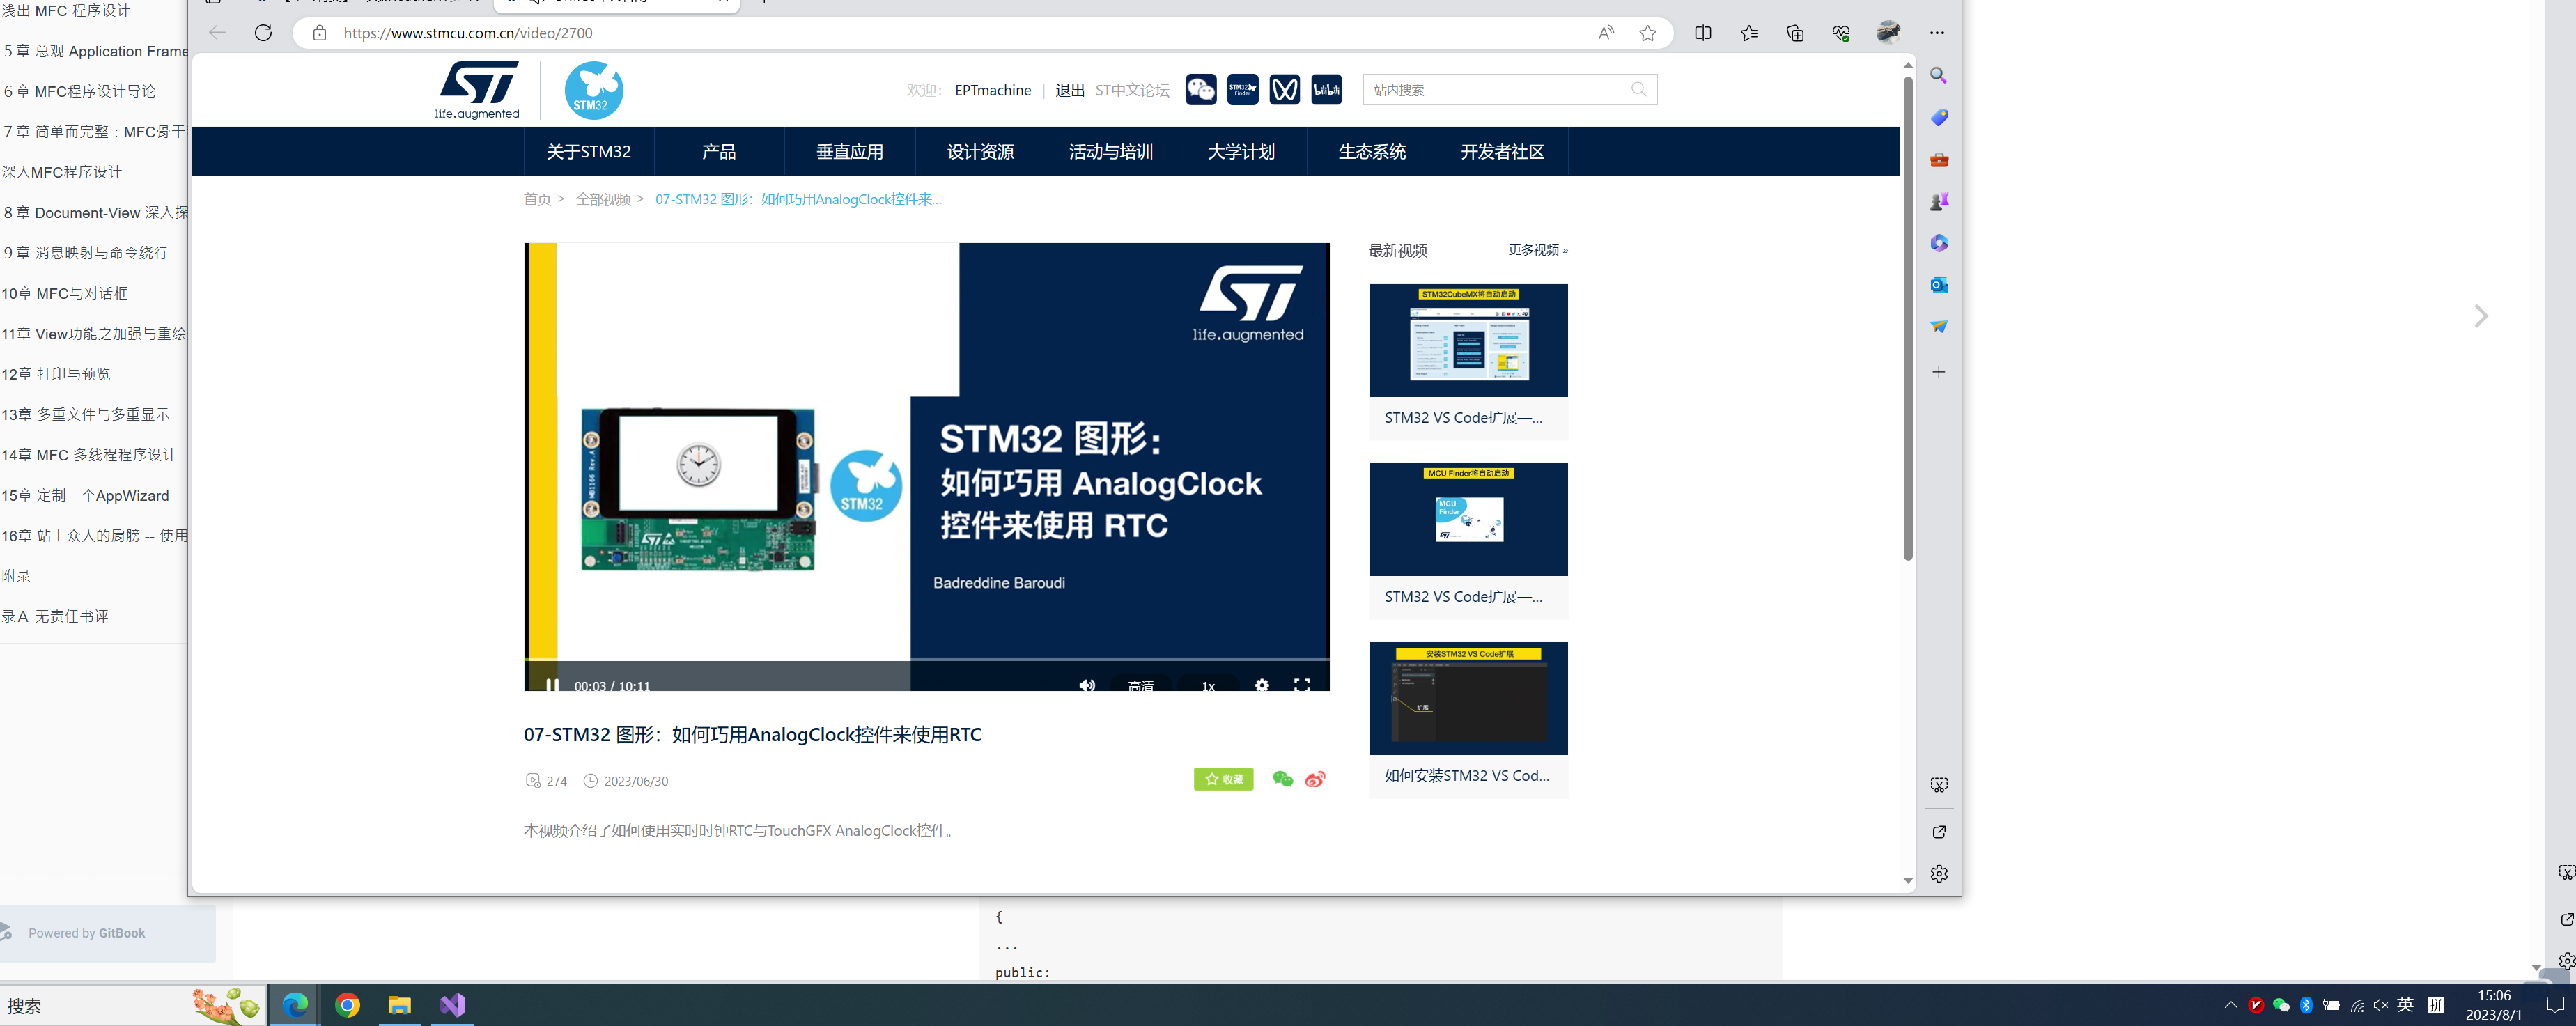Open the 产品 nav menu
Image resolution: width=2576 pixels, height=1026 pixels.
tap(718, 151)
